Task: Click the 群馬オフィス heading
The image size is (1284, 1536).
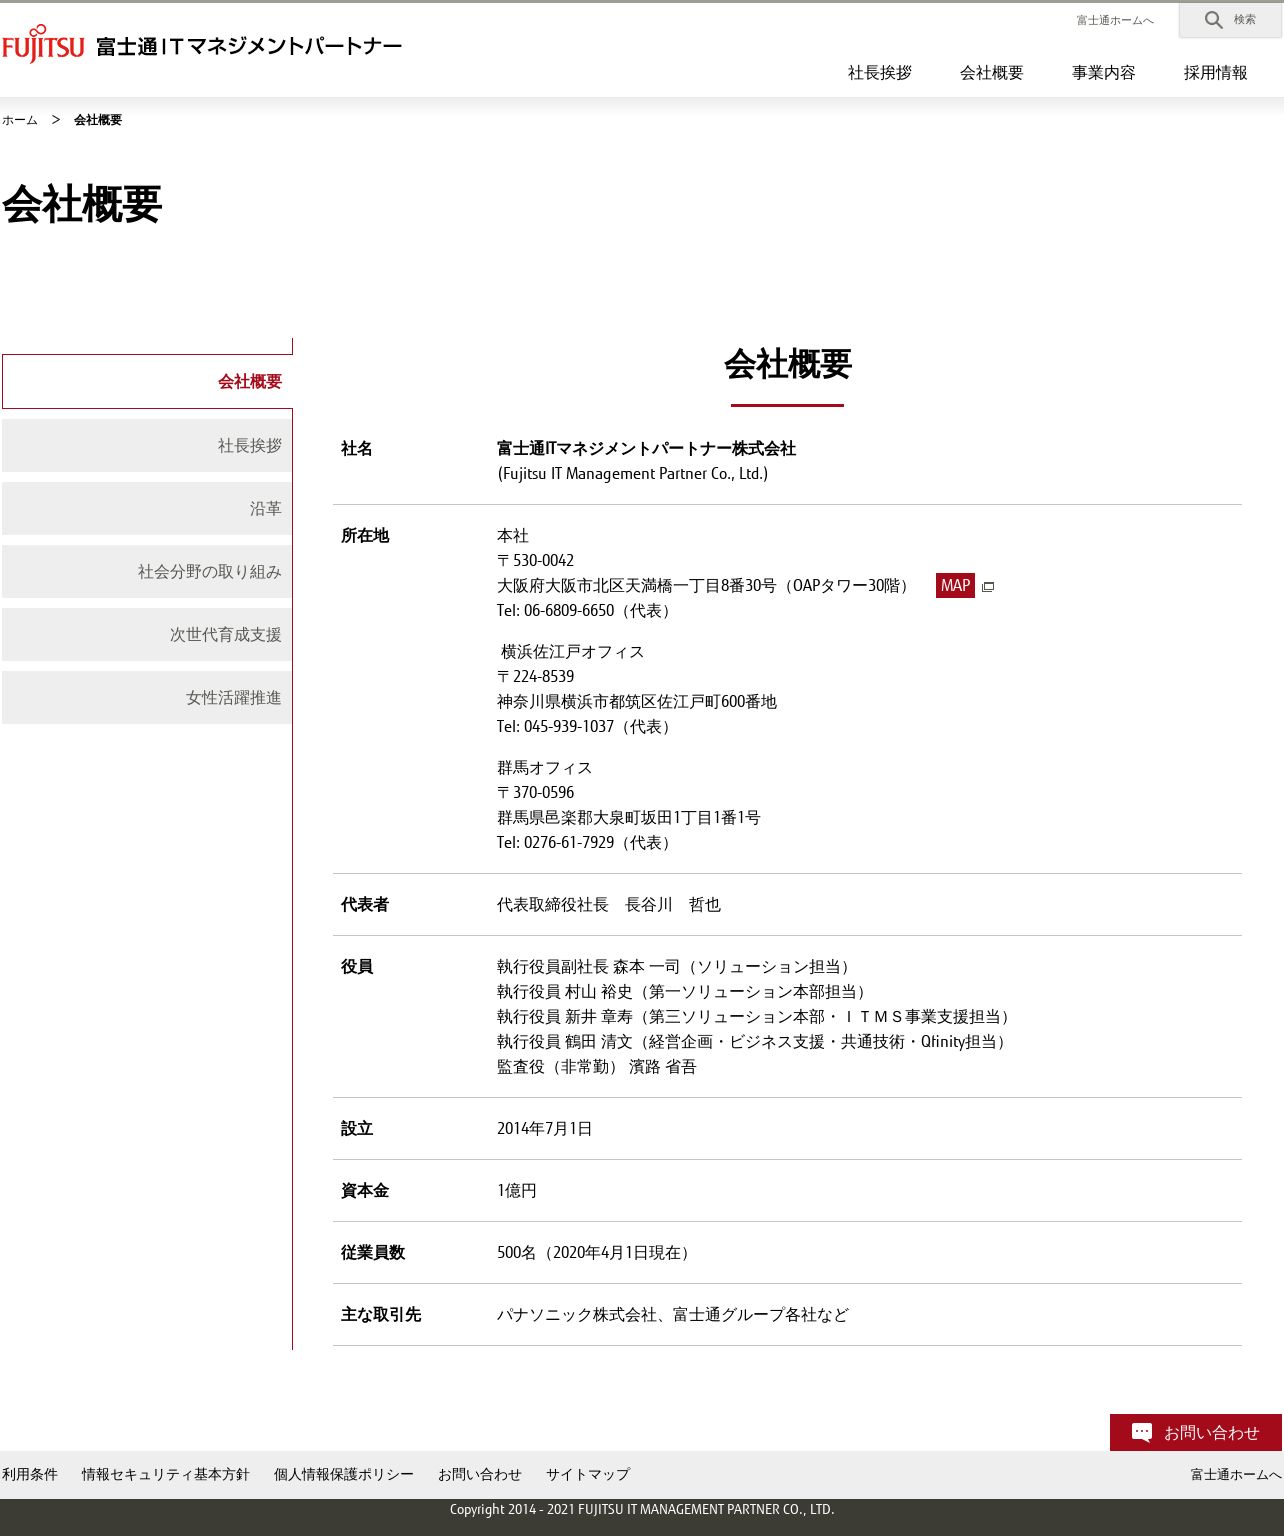Action: (545, 768)
